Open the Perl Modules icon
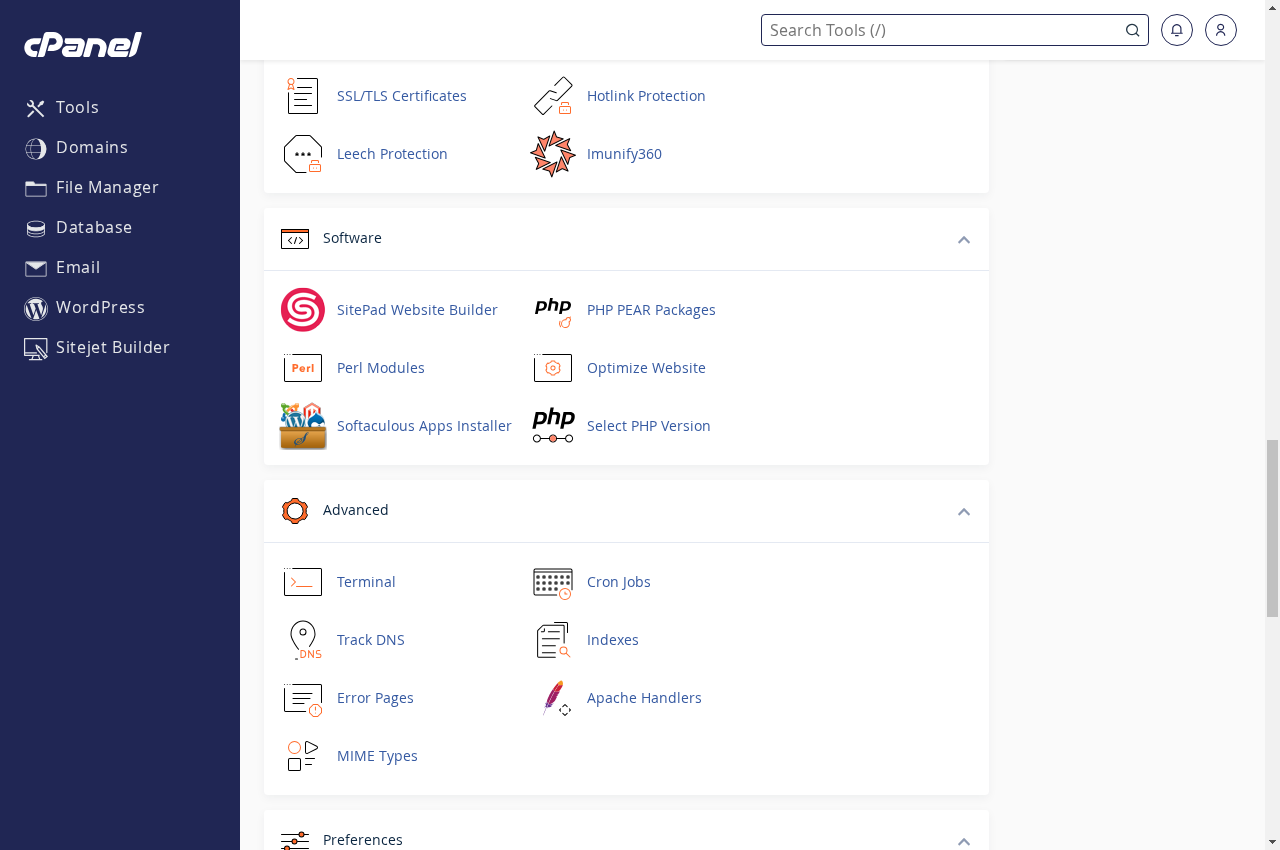Image resolution: width=1280 pixels, height=850 pixels. pyautogui.click(x=303, y=368)
